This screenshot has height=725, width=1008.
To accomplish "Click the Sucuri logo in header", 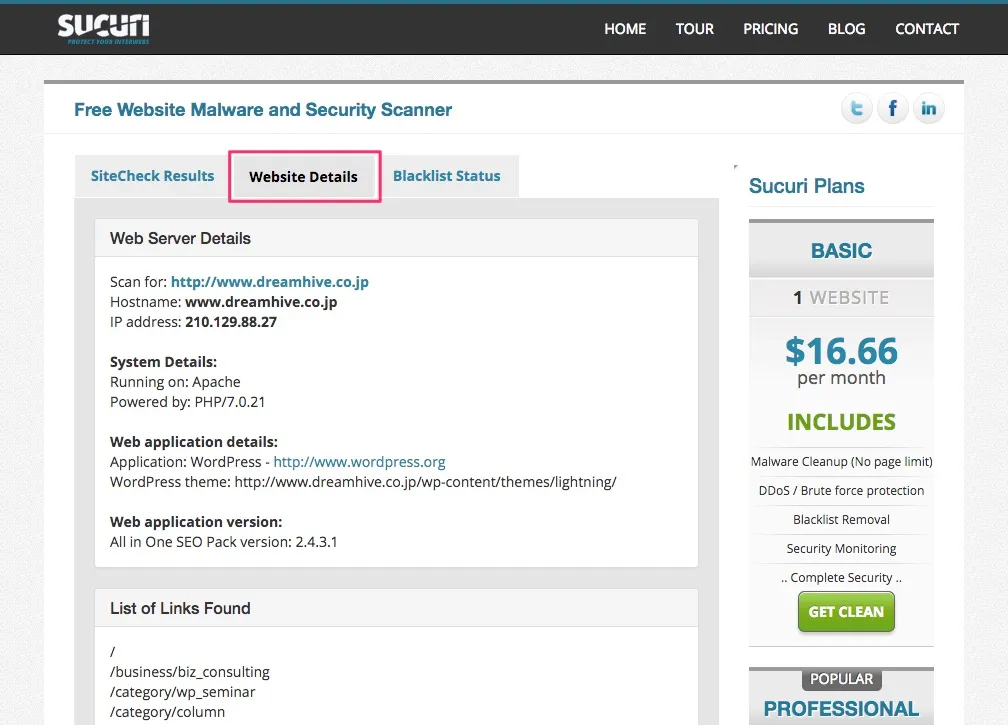I will coord(103,29).
